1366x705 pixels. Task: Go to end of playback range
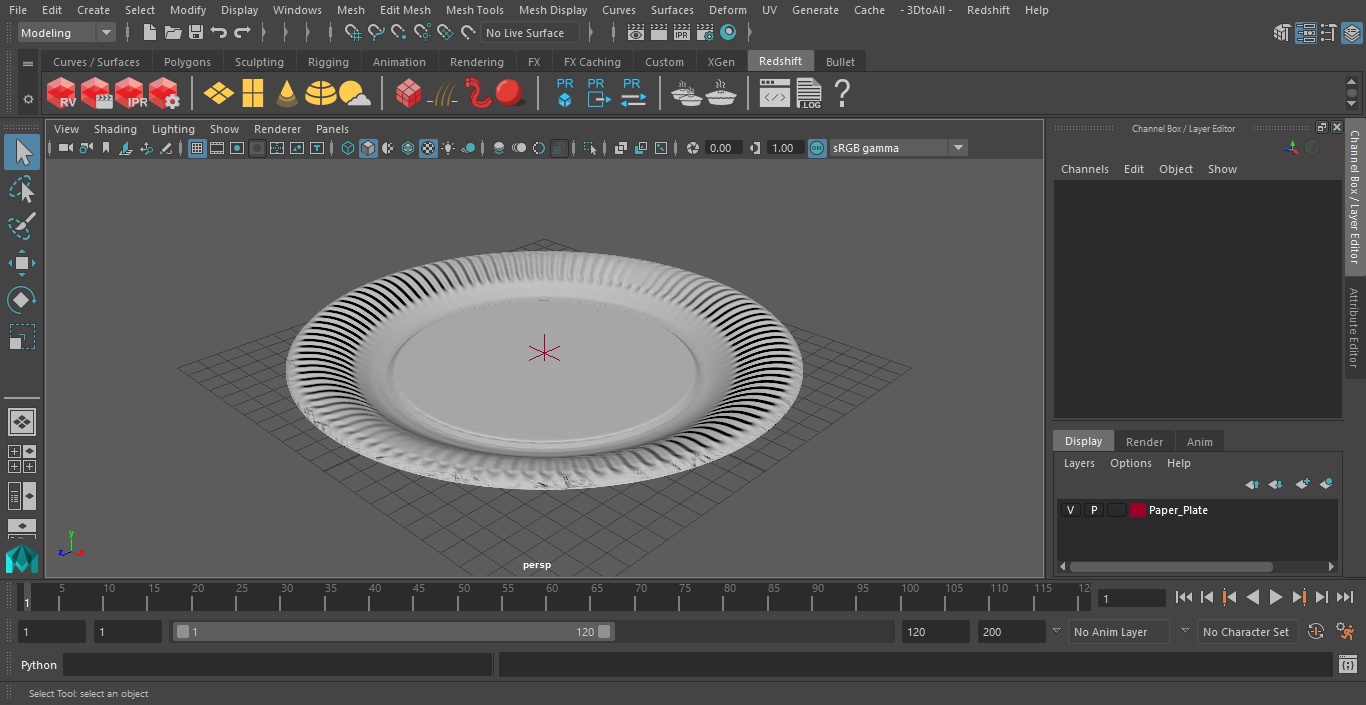tap(1345, 597)
